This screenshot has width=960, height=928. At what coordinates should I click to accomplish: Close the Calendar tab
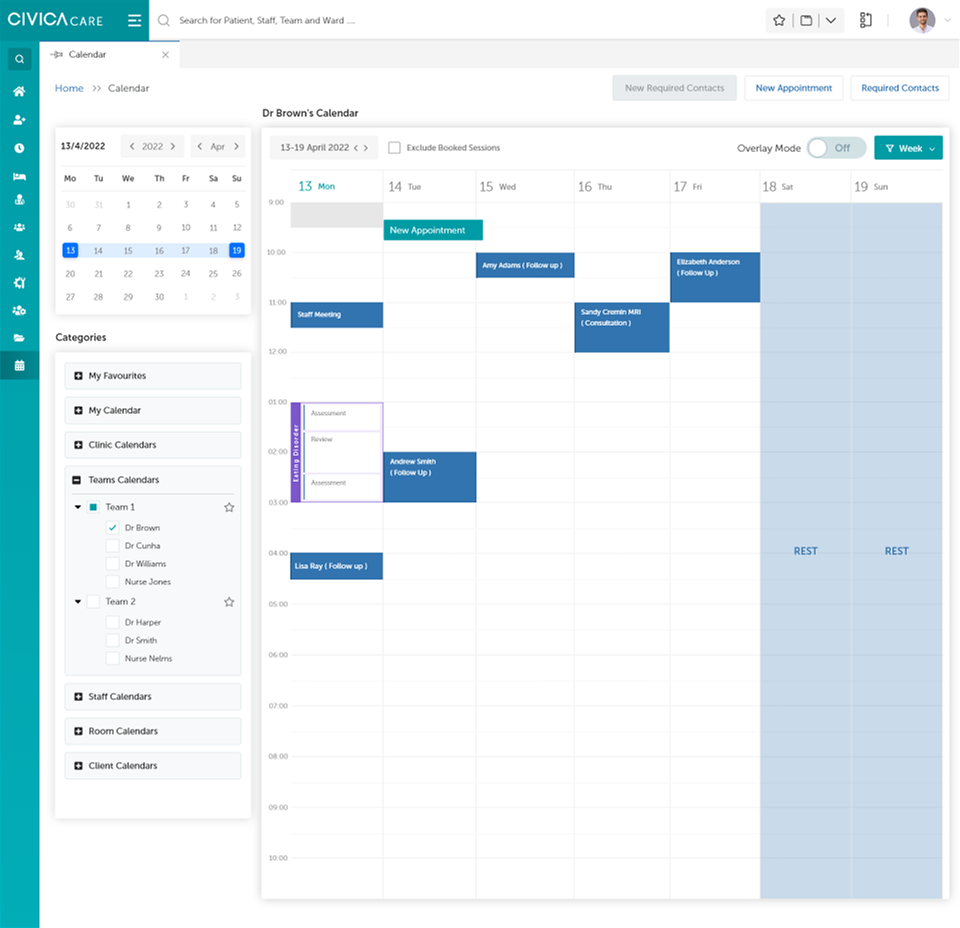tap(165, 54)
